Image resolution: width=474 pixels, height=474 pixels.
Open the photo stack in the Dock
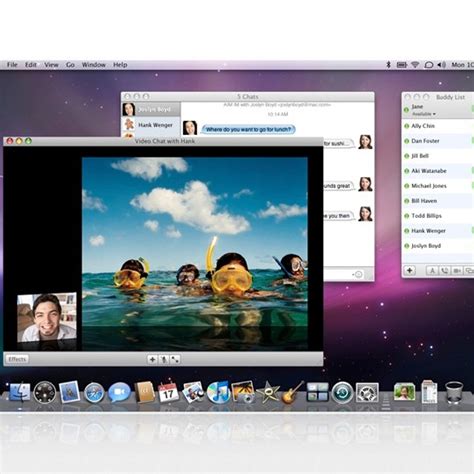(404, 392)
